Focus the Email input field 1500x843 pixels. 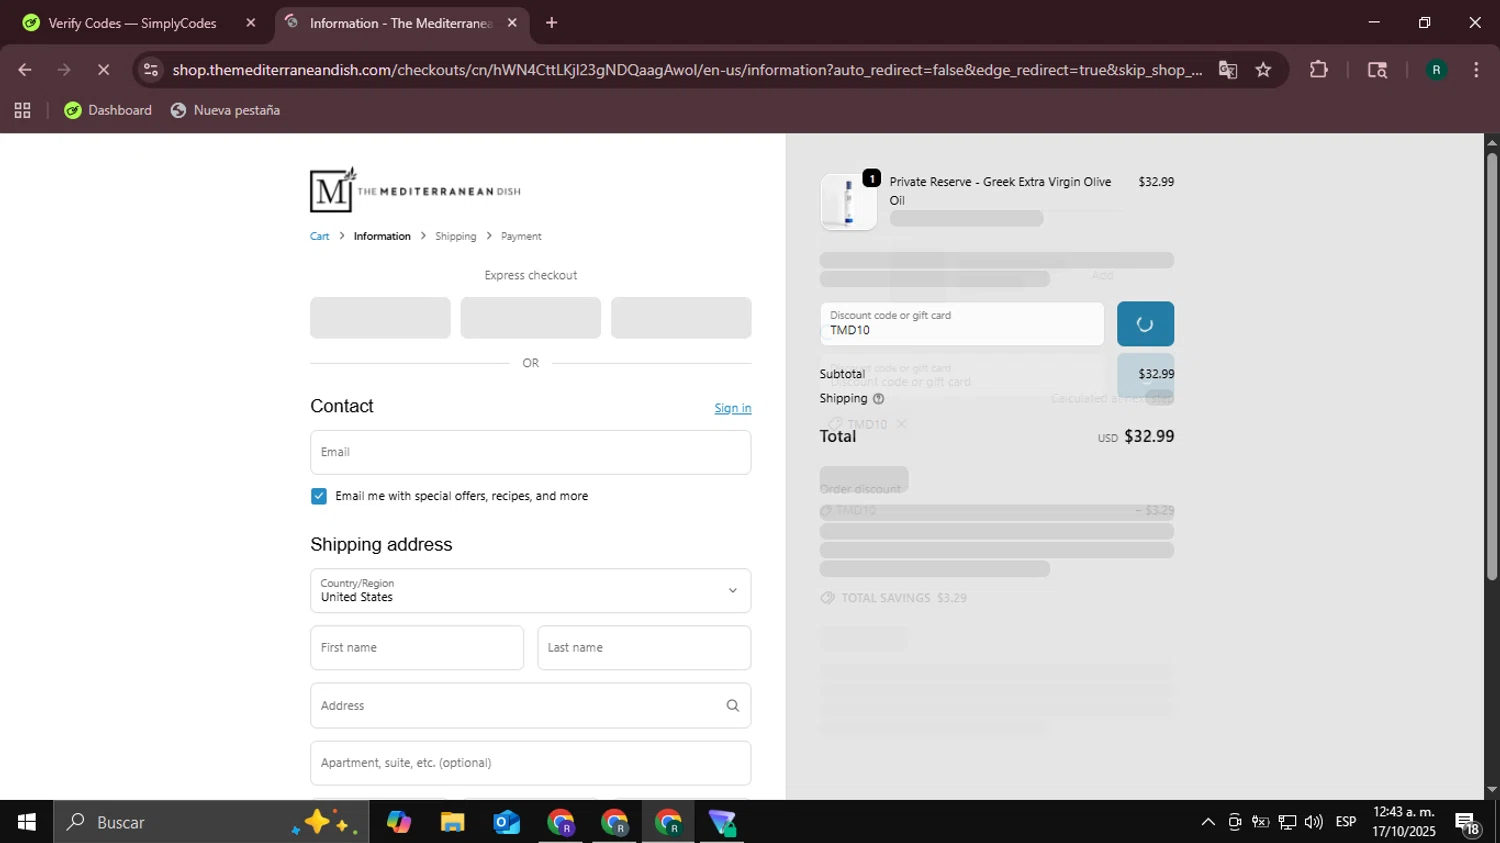530,452
